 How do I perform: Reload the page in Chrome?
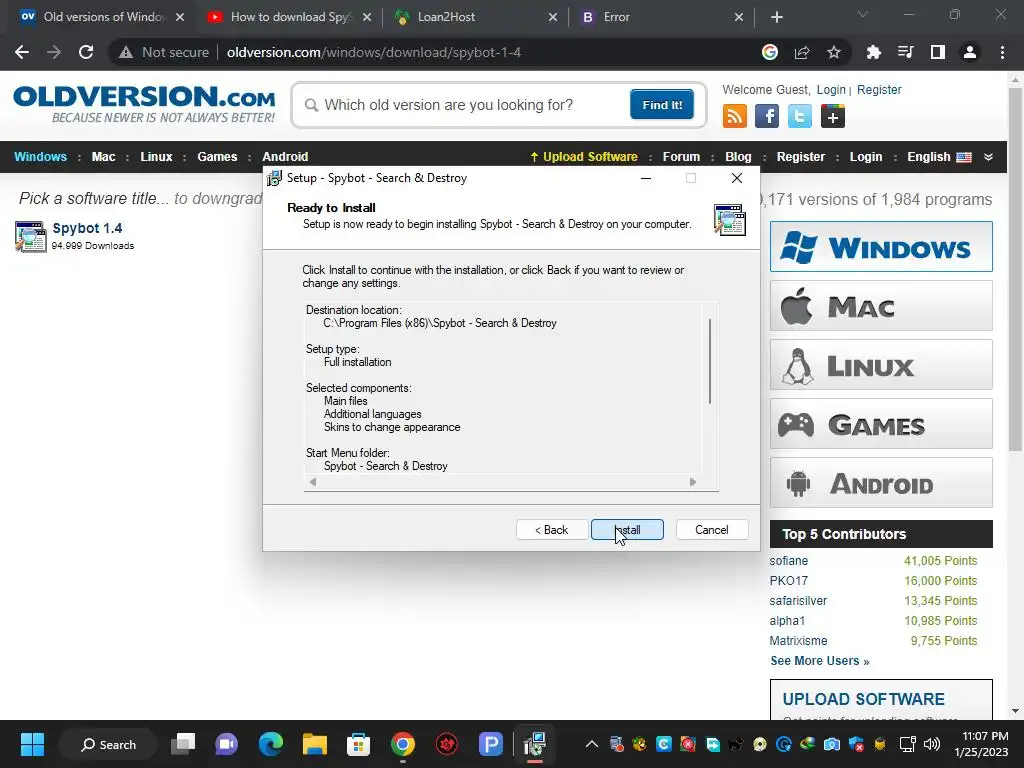click(86, 52)
